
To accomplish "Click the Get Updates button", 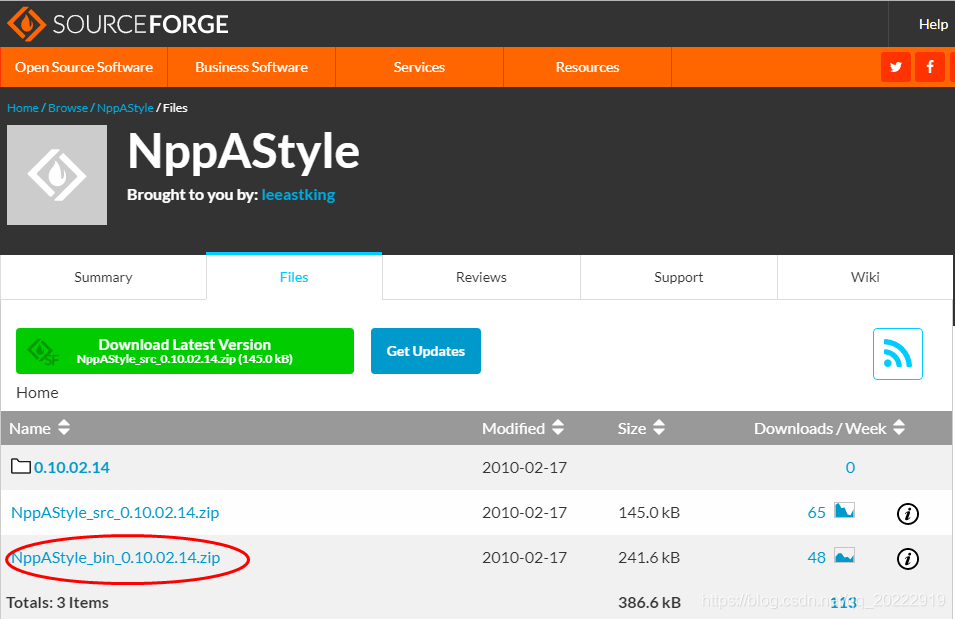I will pos(426,351).
